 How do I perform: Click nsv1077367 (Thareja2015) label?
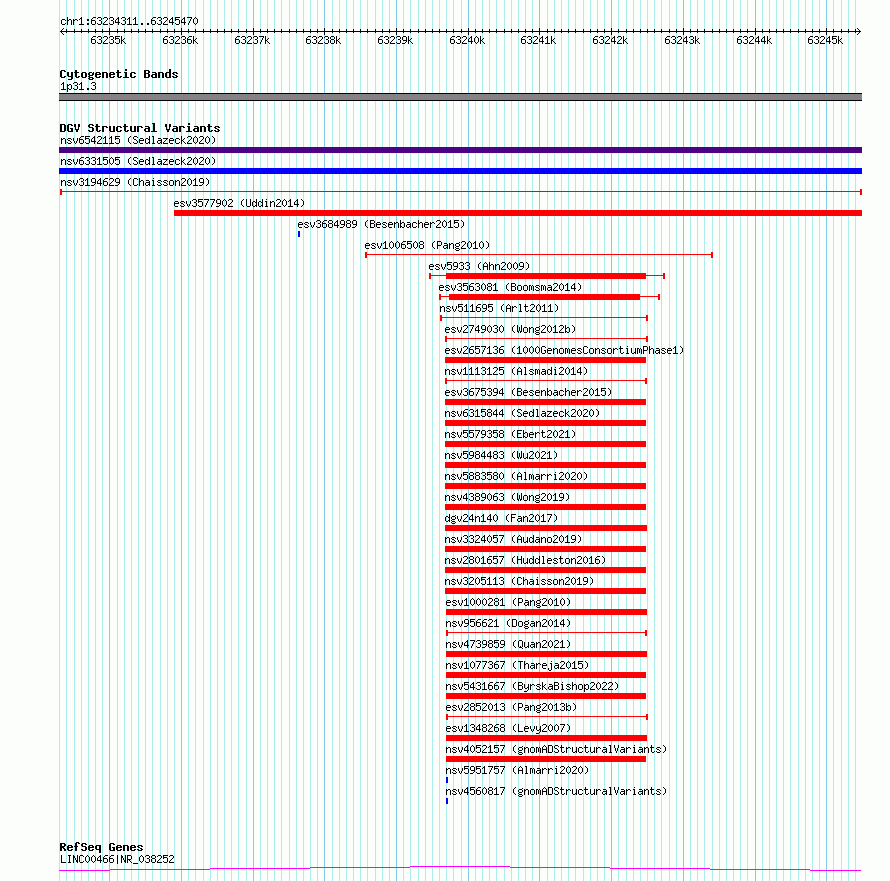click(517, 665)
